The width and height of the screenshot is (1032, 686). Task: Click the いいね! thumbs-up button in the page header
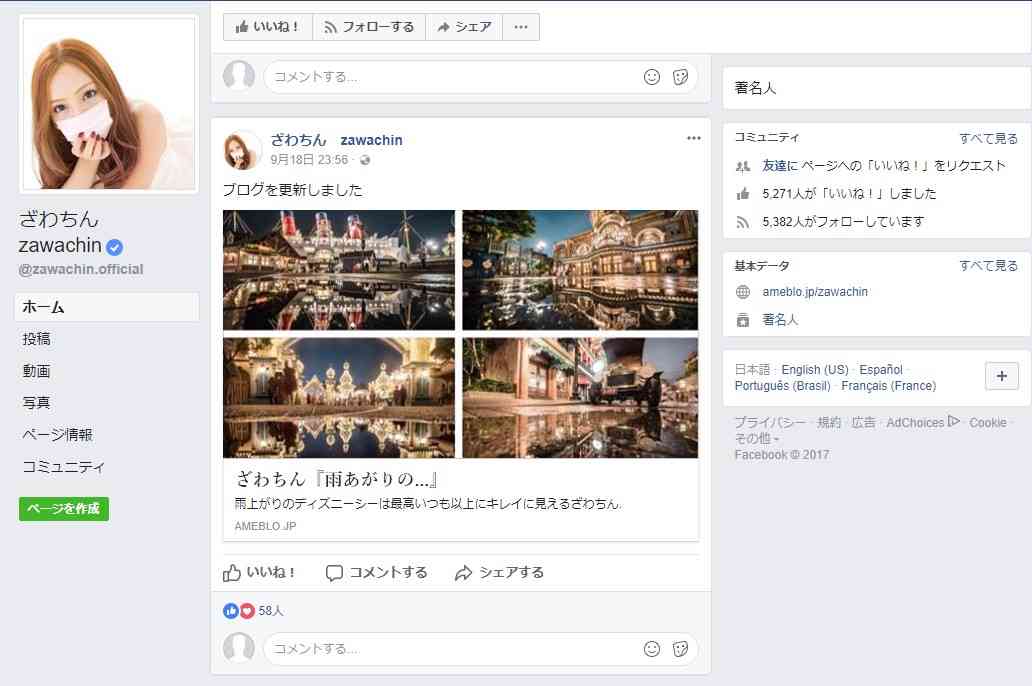[x=267, y=27]
